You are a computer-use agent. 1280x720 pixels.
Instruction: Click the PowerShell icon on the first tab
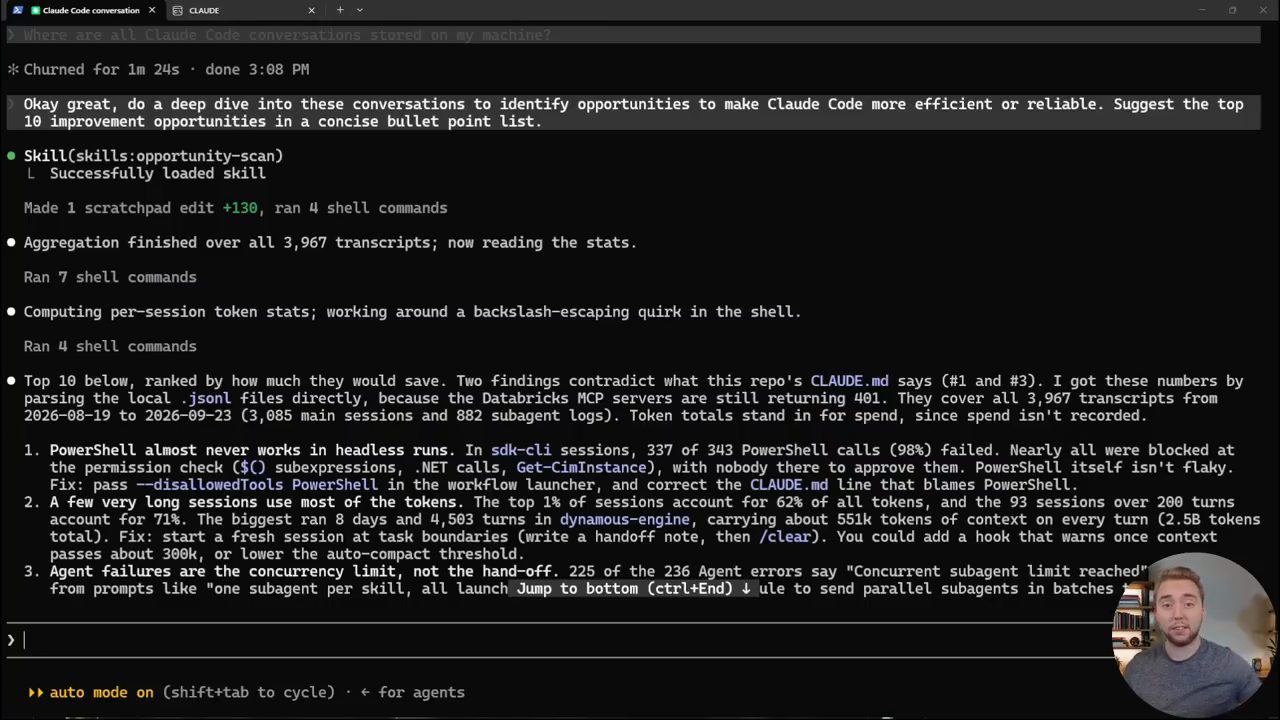[x=18, y=10]
